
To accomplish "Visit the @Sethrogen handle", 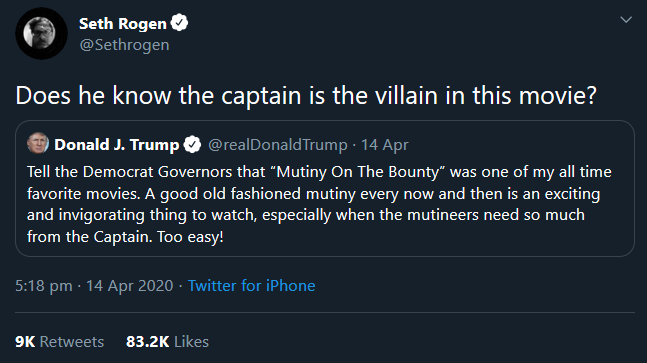I will [x=124, y=45].
